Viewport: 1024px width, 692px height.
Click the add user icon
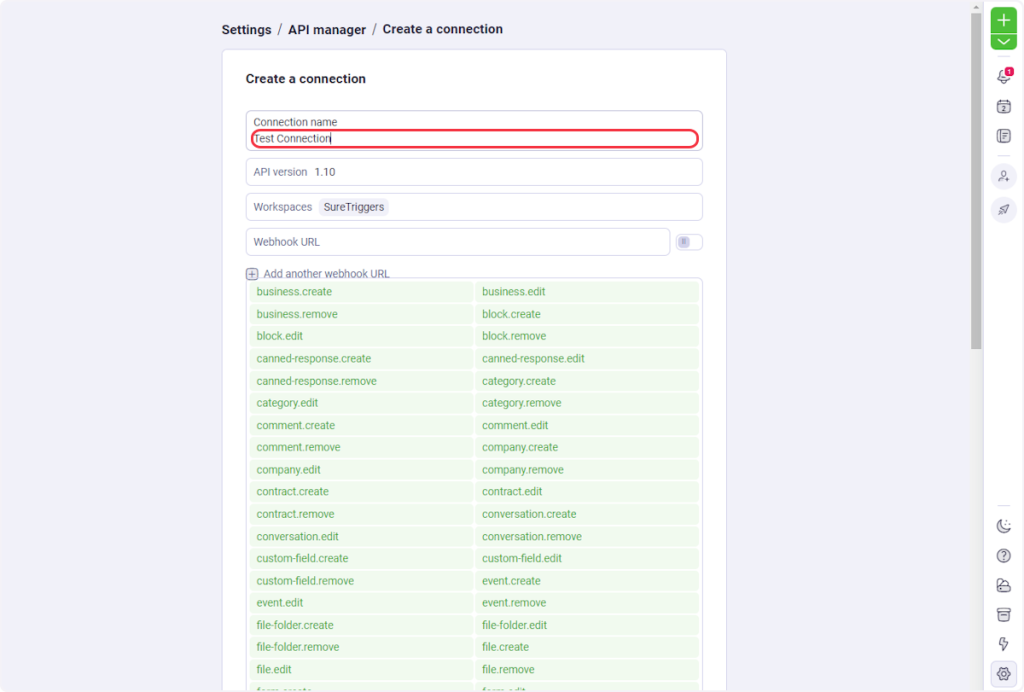(1003, 176)
